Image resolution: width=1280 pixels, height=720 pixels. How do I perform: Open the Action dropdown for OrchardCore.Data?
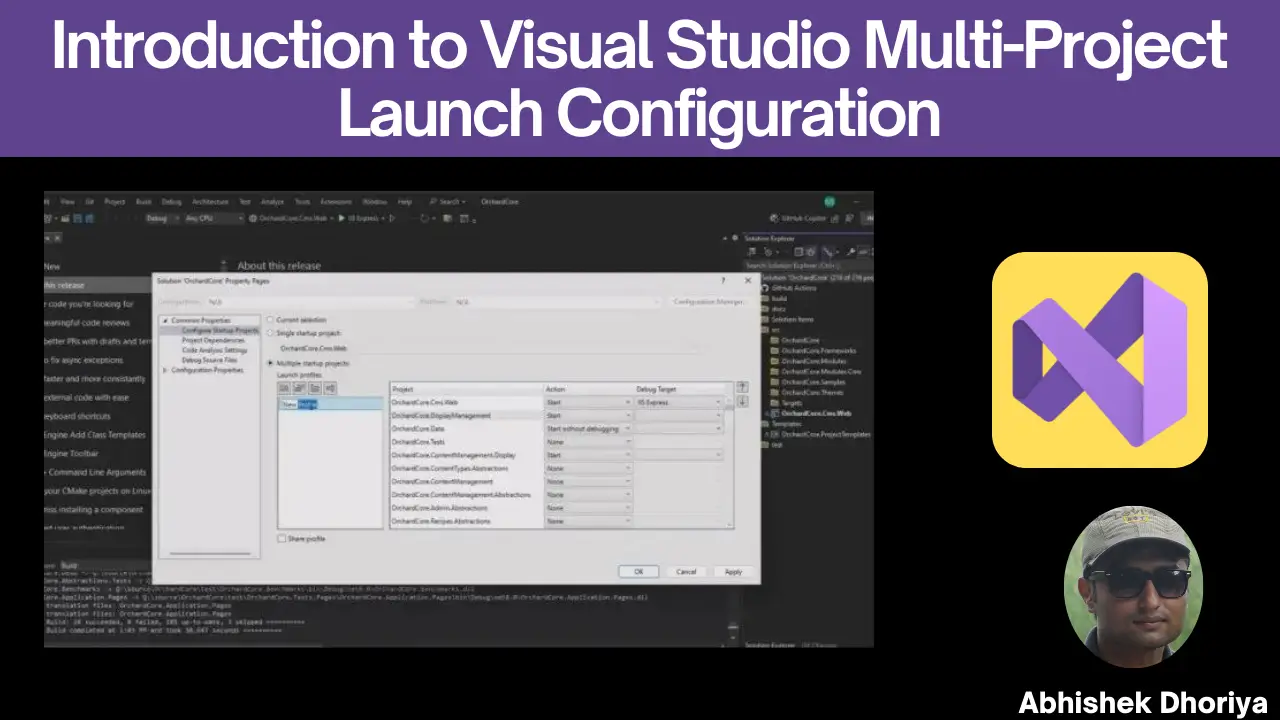point(589,428)
